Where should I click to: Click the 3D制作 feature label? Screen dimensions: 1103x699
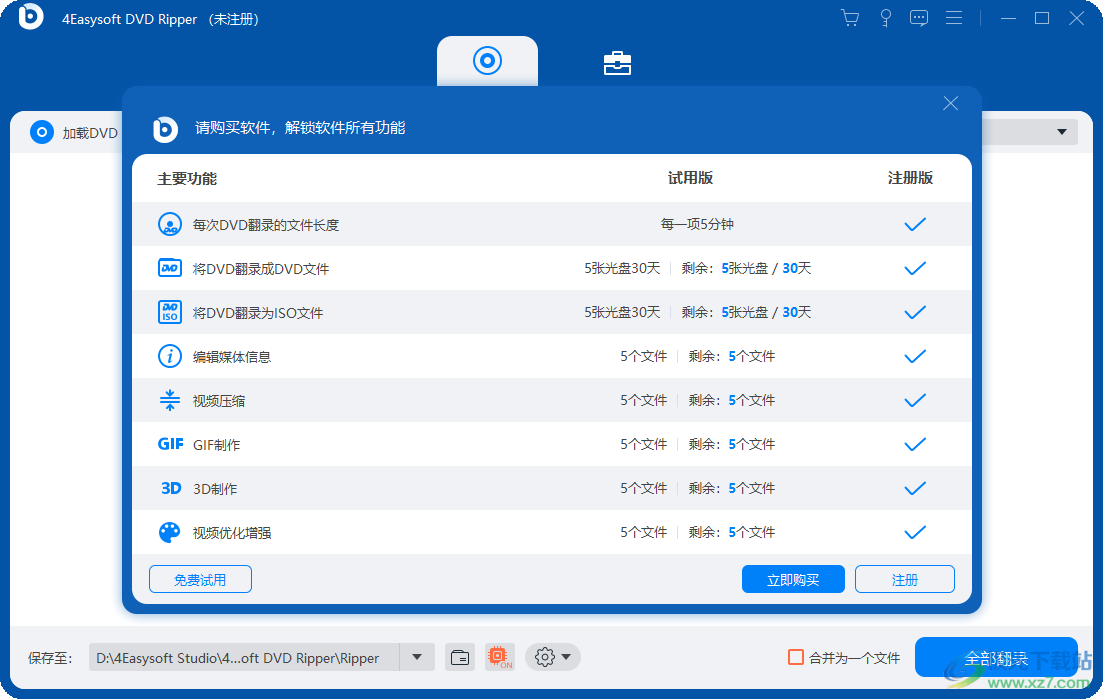pos(215,489)
